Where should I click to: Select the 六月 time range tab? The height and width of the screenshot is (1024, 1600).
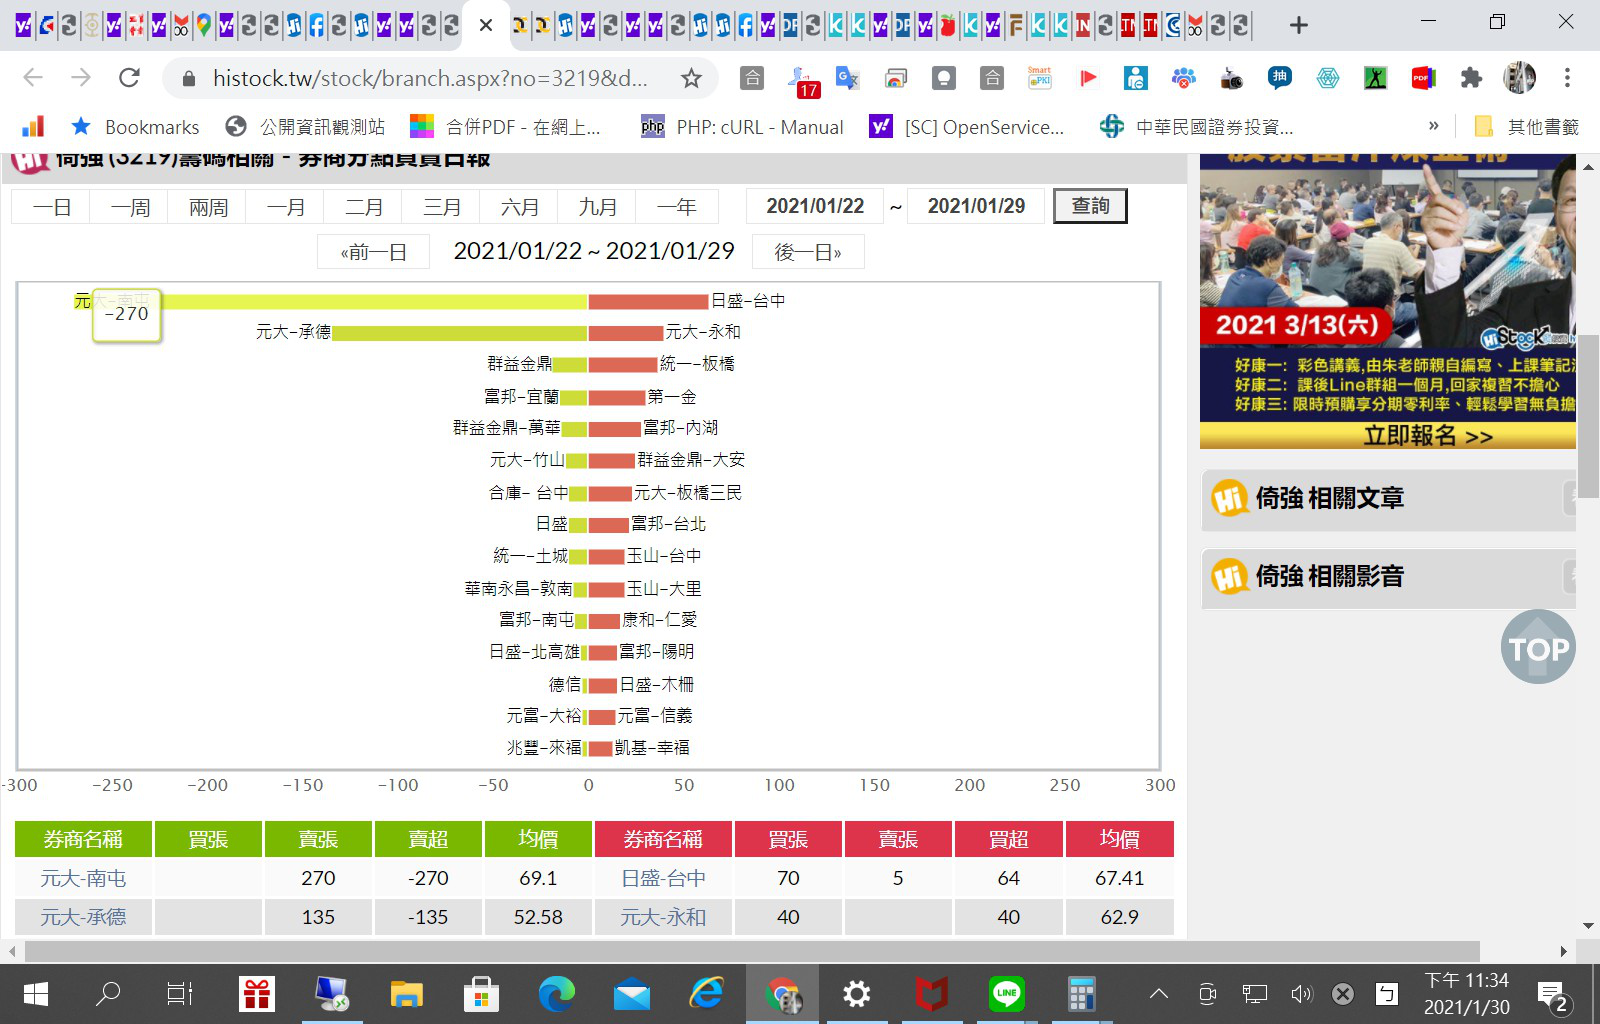(x=520, y=207)
